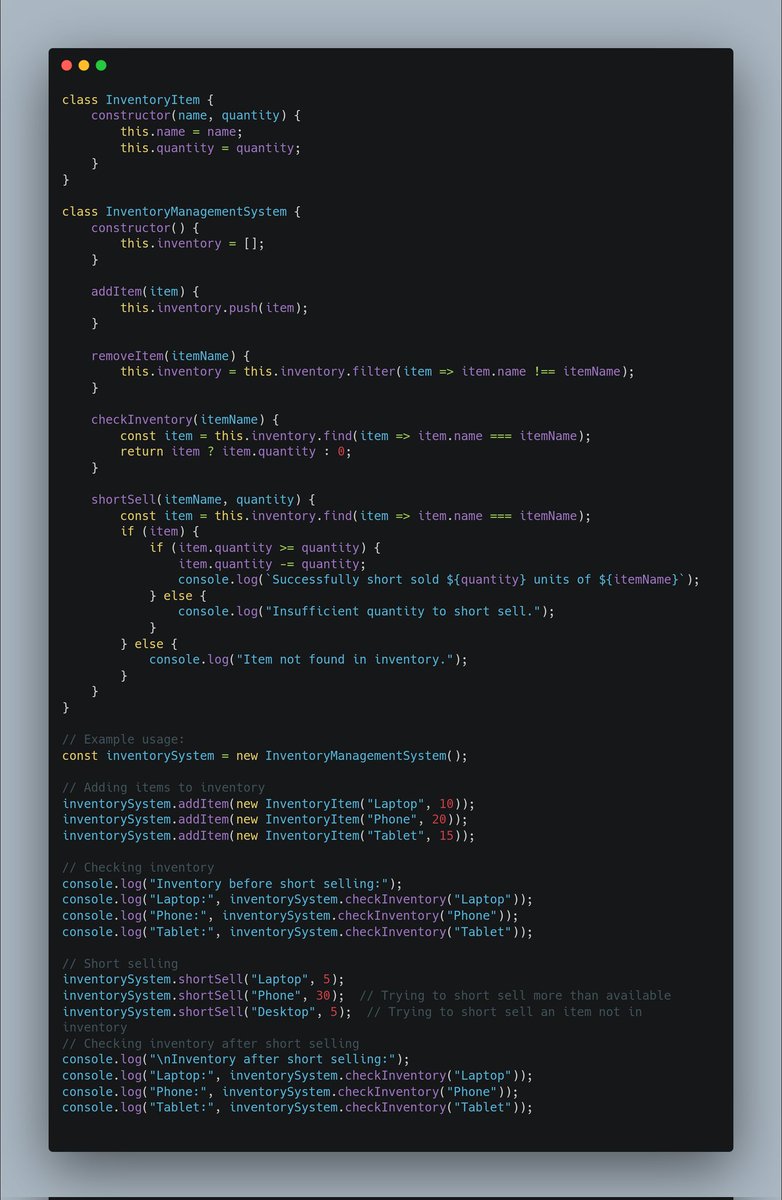Click the line shortSell("Laptop", 5);
Screen dimensions: 782x1200
[x=203, y=980]
